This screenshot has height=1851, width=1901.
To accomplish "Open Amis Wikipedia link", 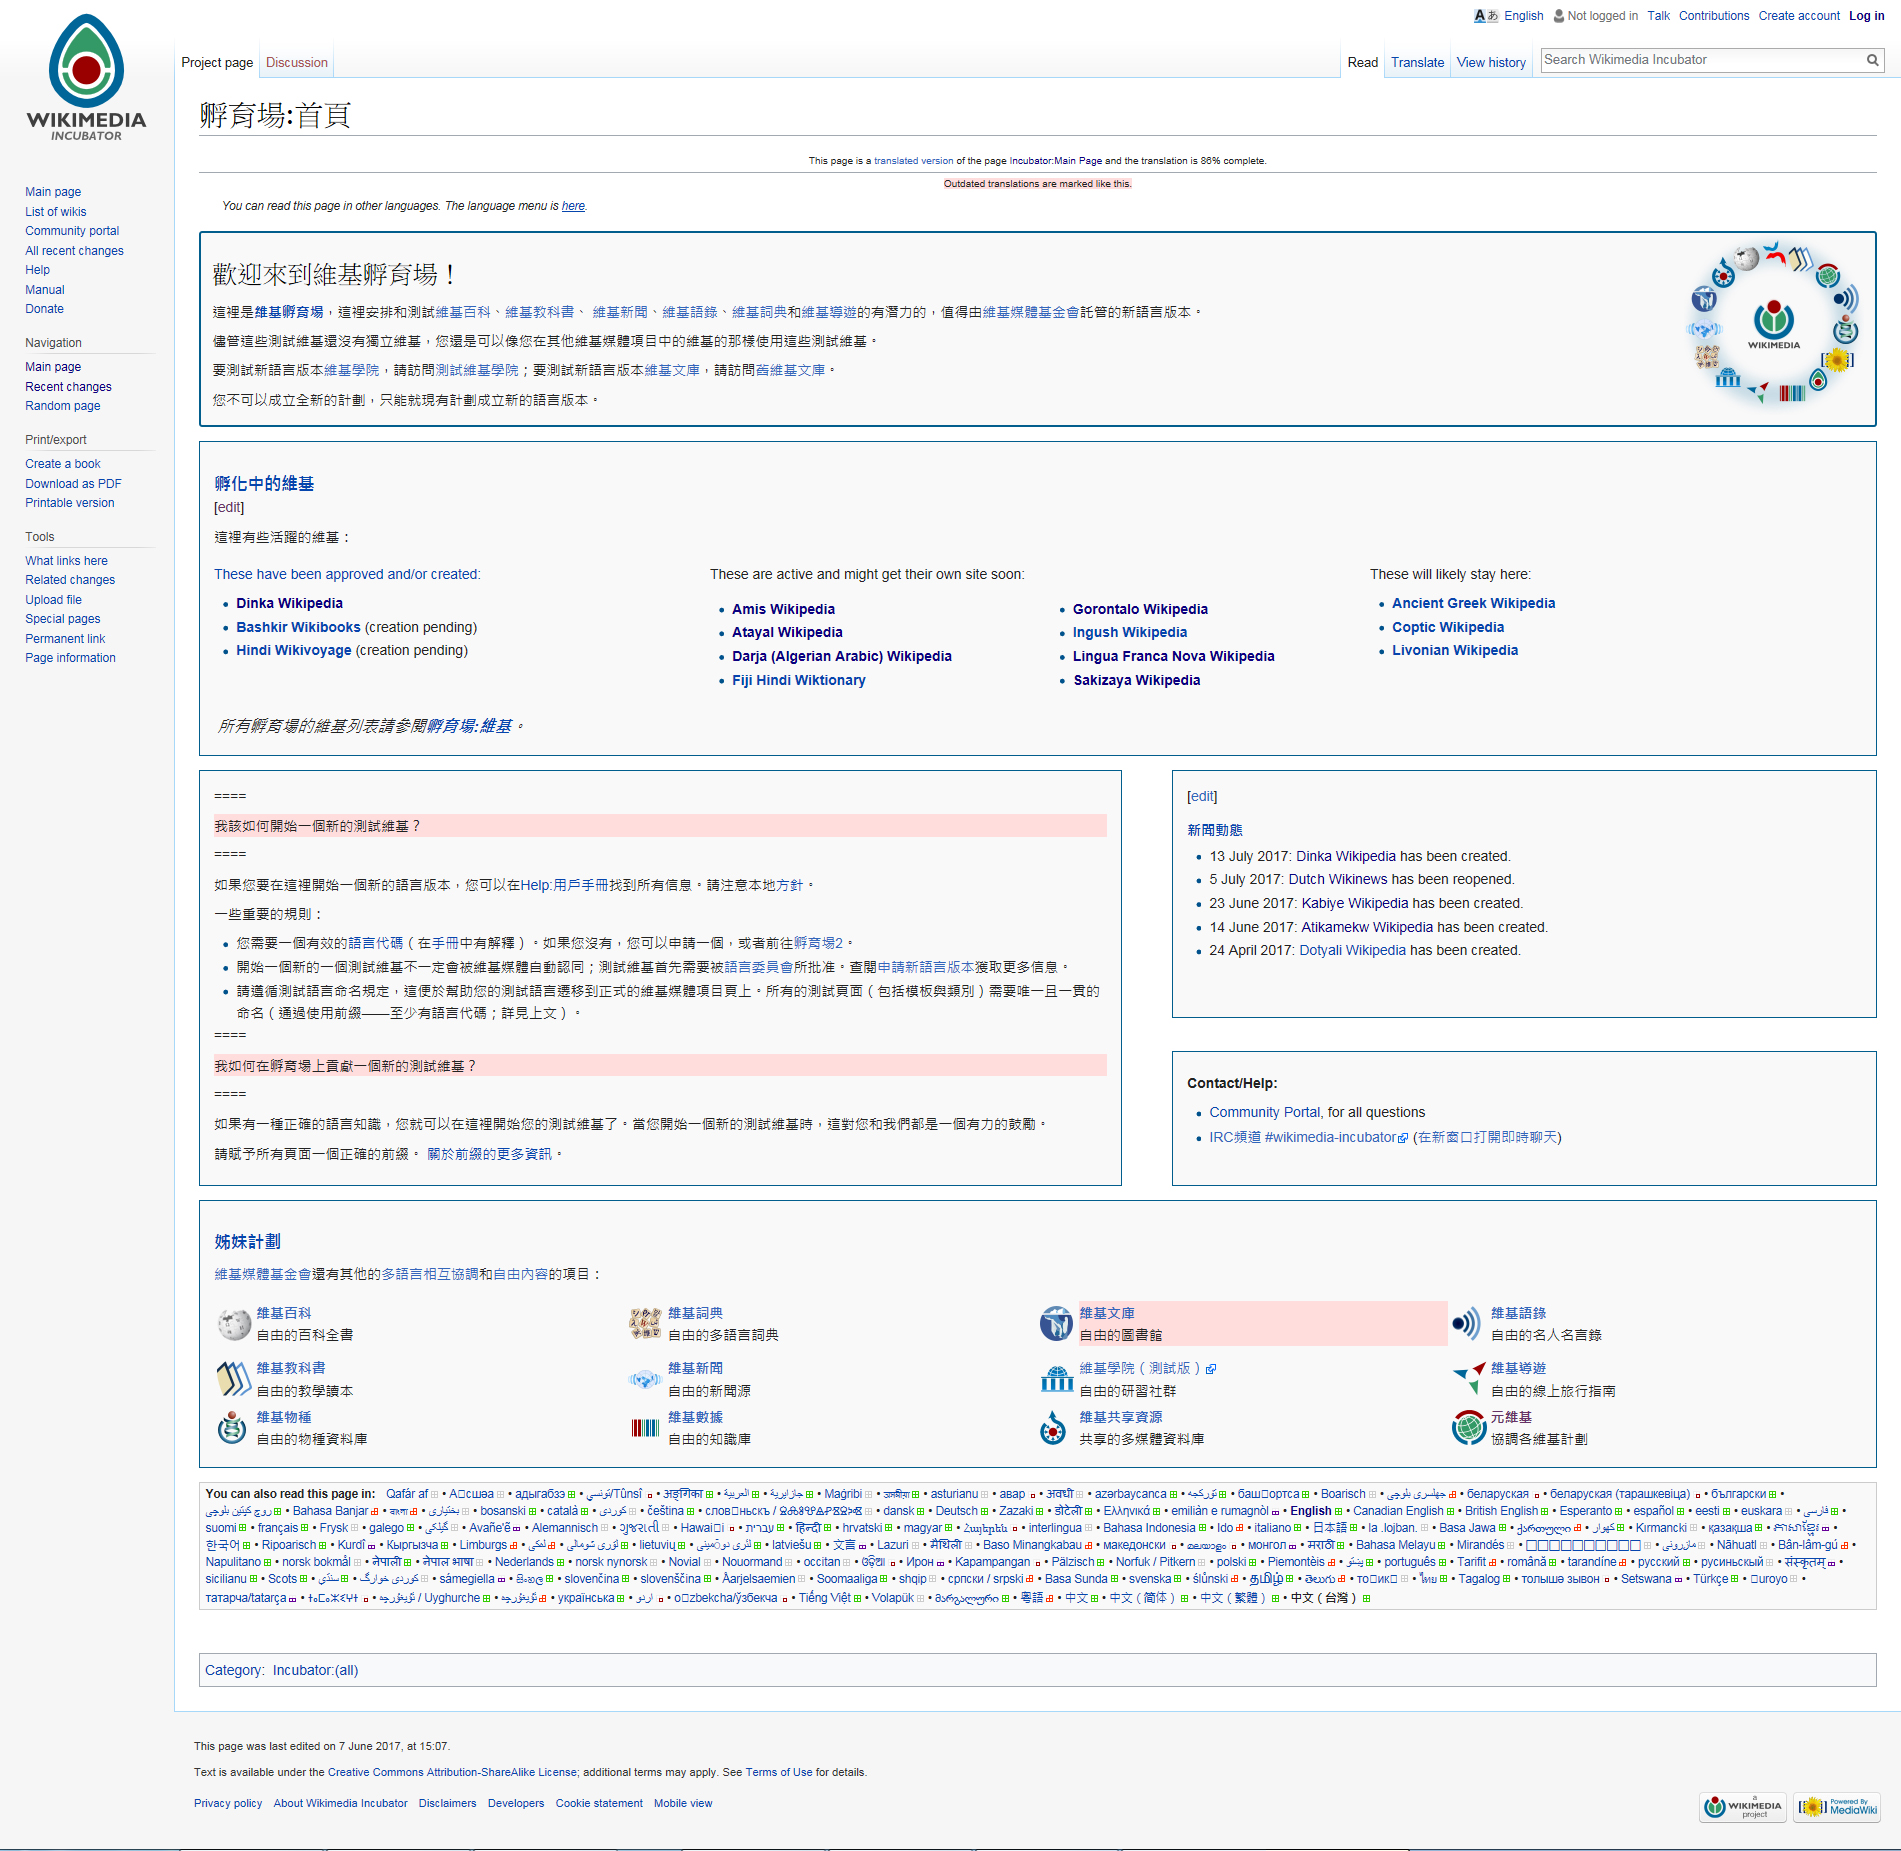I will [783, 609].
